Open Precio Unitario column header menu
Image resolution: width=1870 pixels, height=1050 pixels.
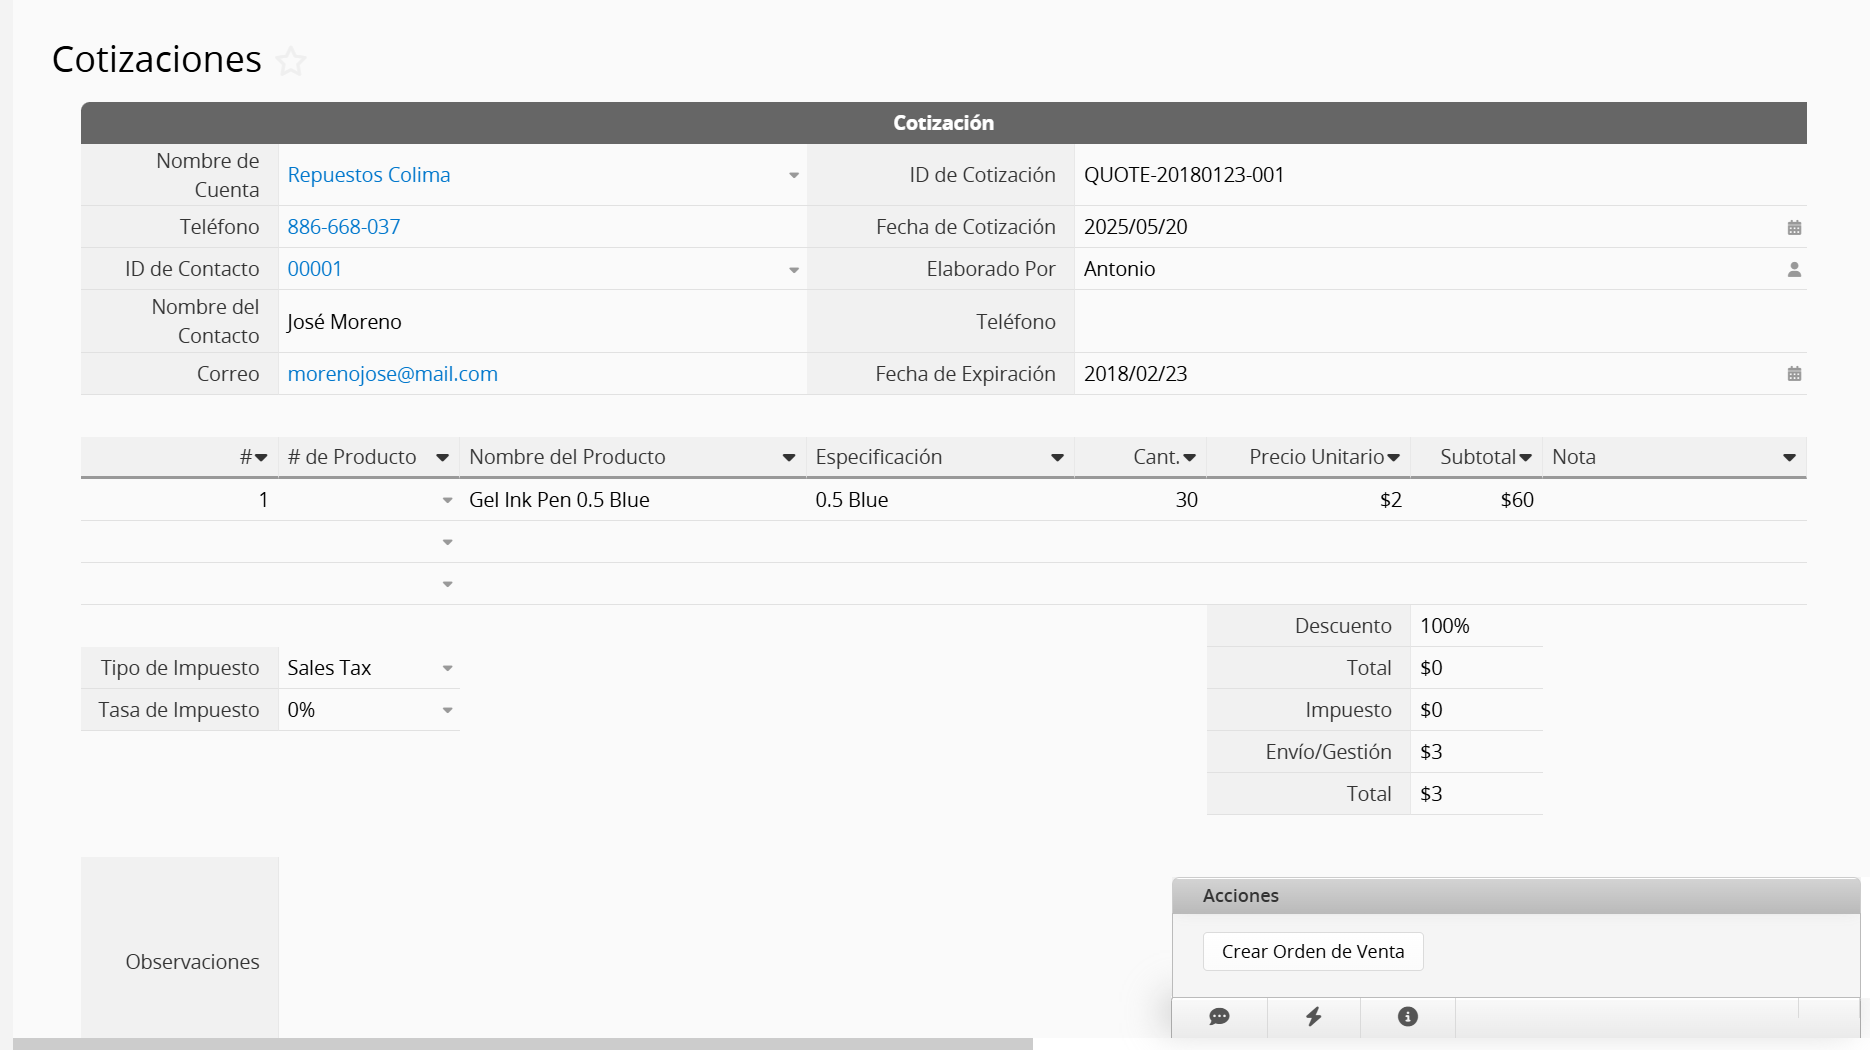click(1393, 458)
